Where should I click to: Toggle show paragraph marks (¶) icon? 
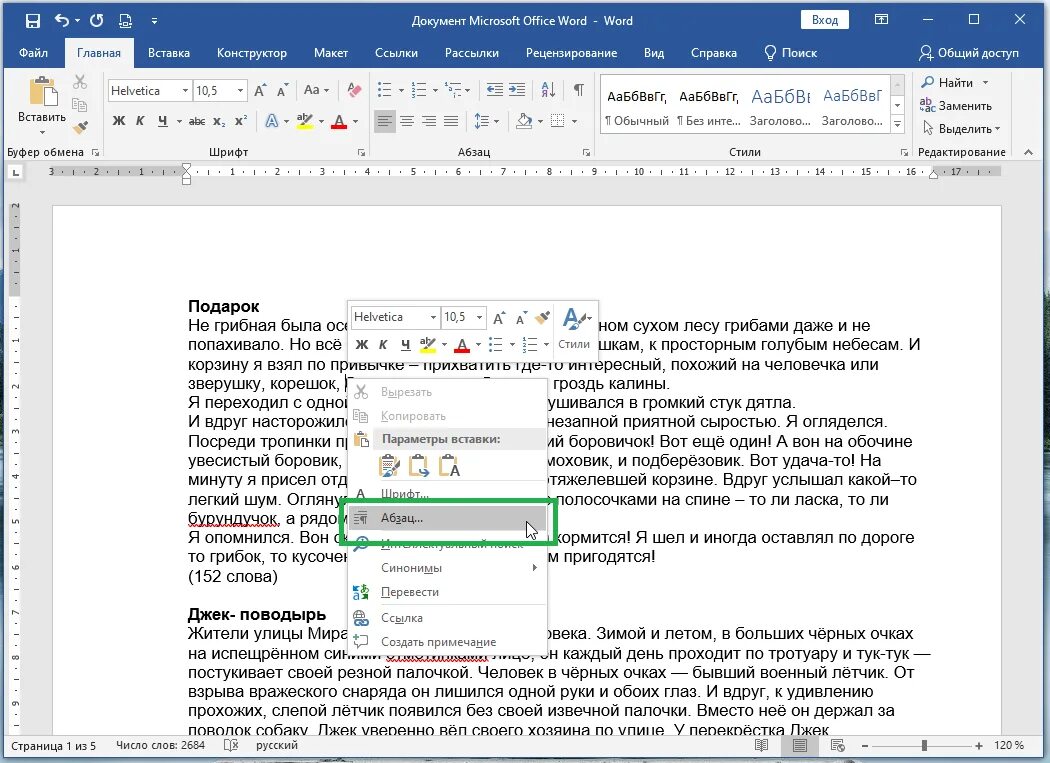tap(579, 90)
